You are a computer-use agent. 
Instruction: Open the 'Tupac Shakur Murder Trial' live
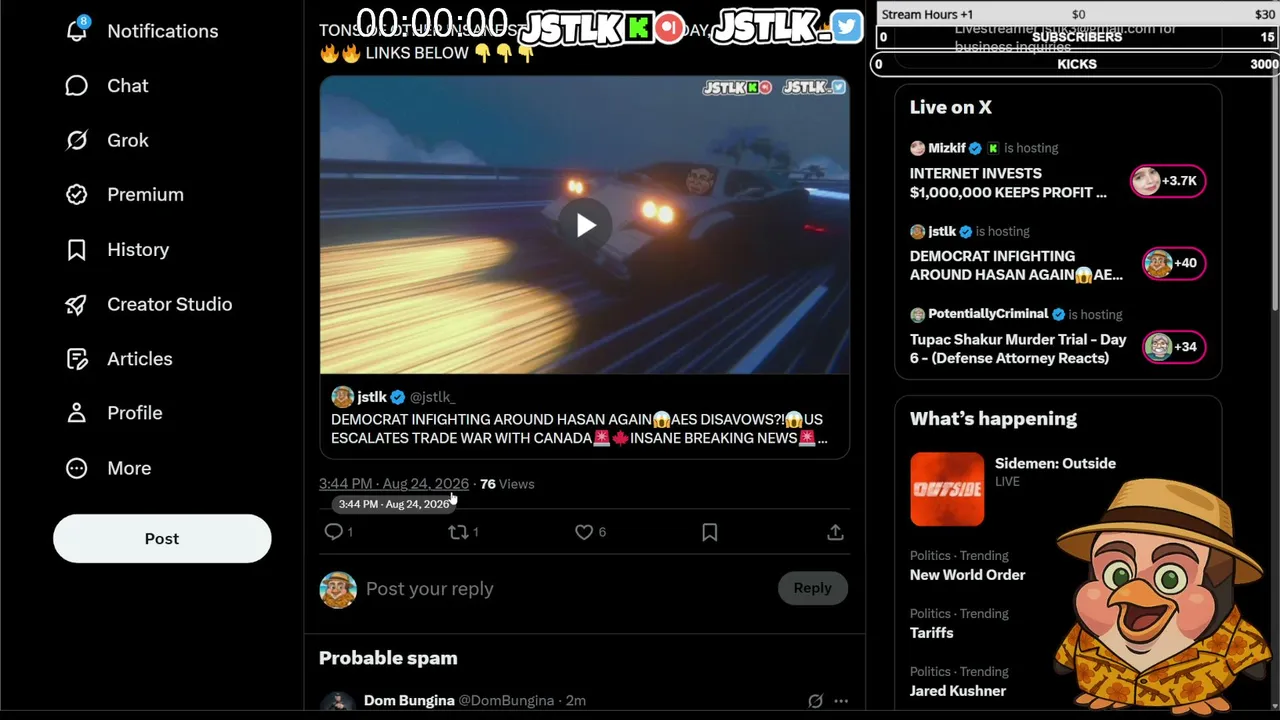[1018, 349]
